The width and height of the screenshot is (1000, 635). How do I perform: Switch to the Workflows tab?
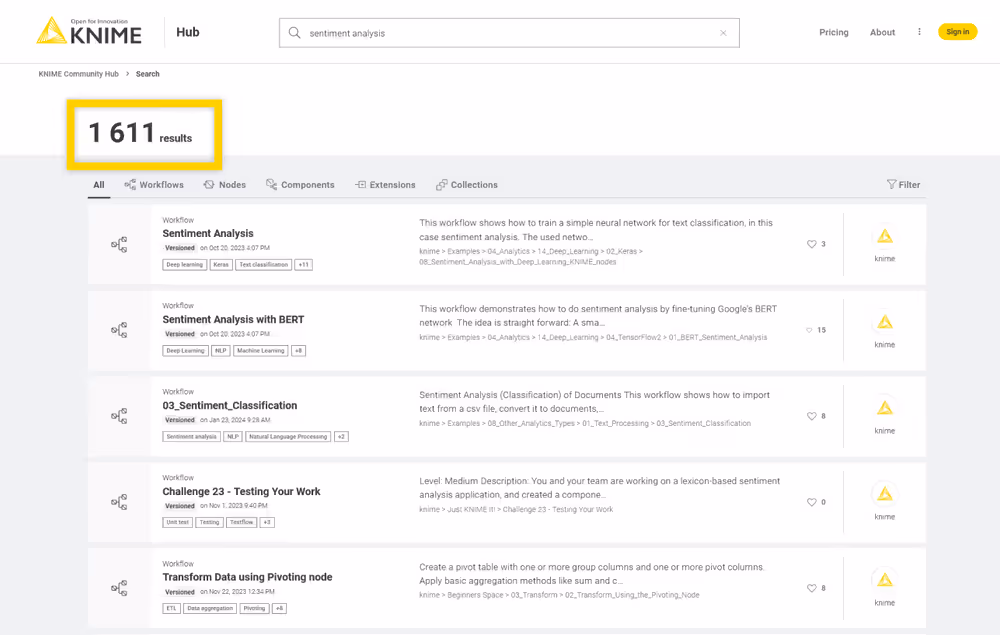(x=154, y=184)
